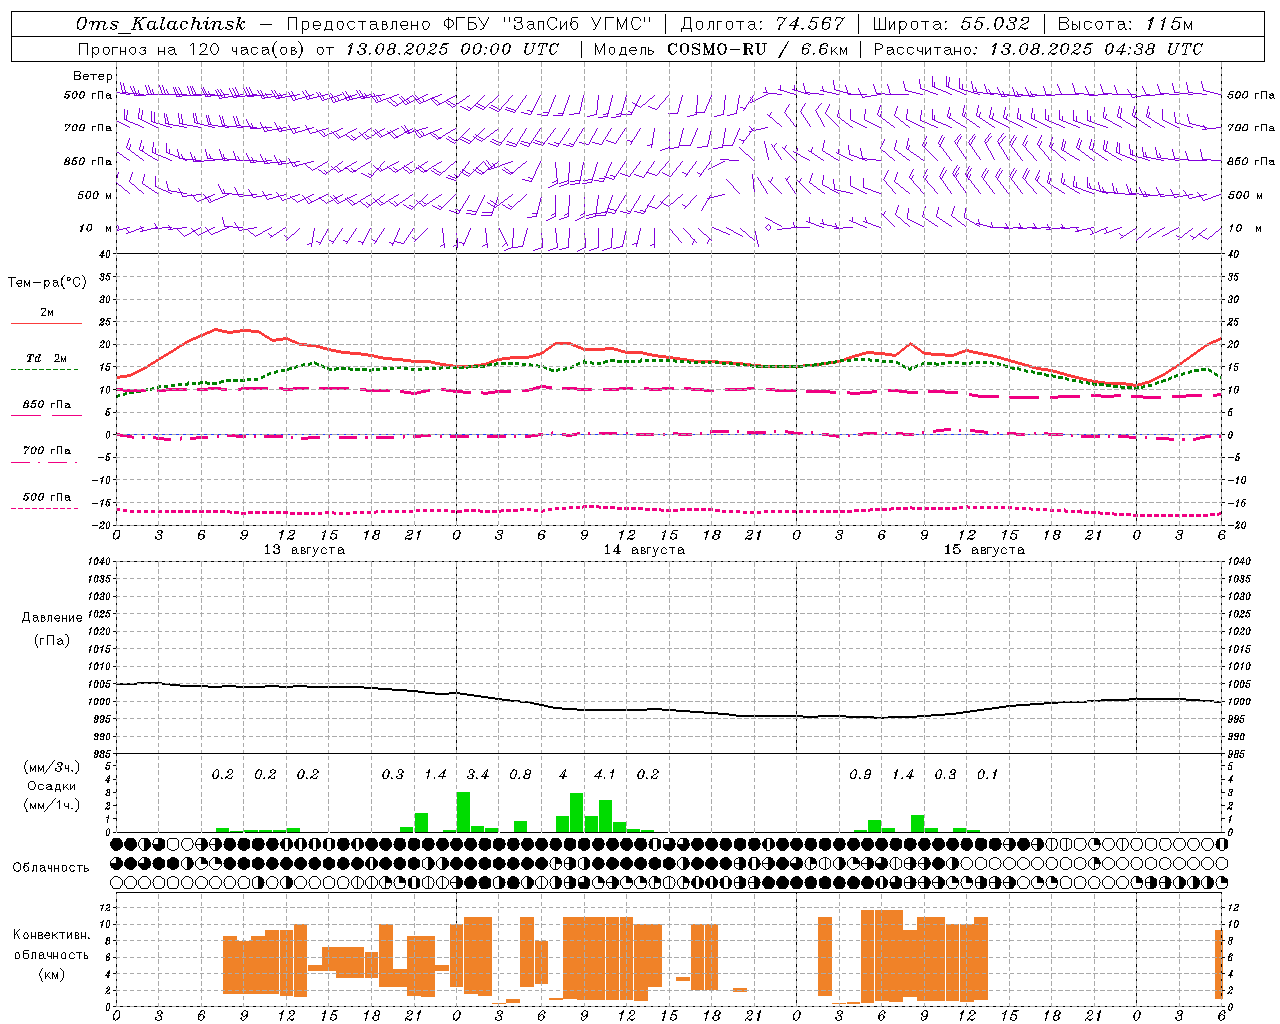Click the dotted pink sample under the 500 гПа legend
The width and height of the screenshot is (1280, 1024).
tap(44, 508)
